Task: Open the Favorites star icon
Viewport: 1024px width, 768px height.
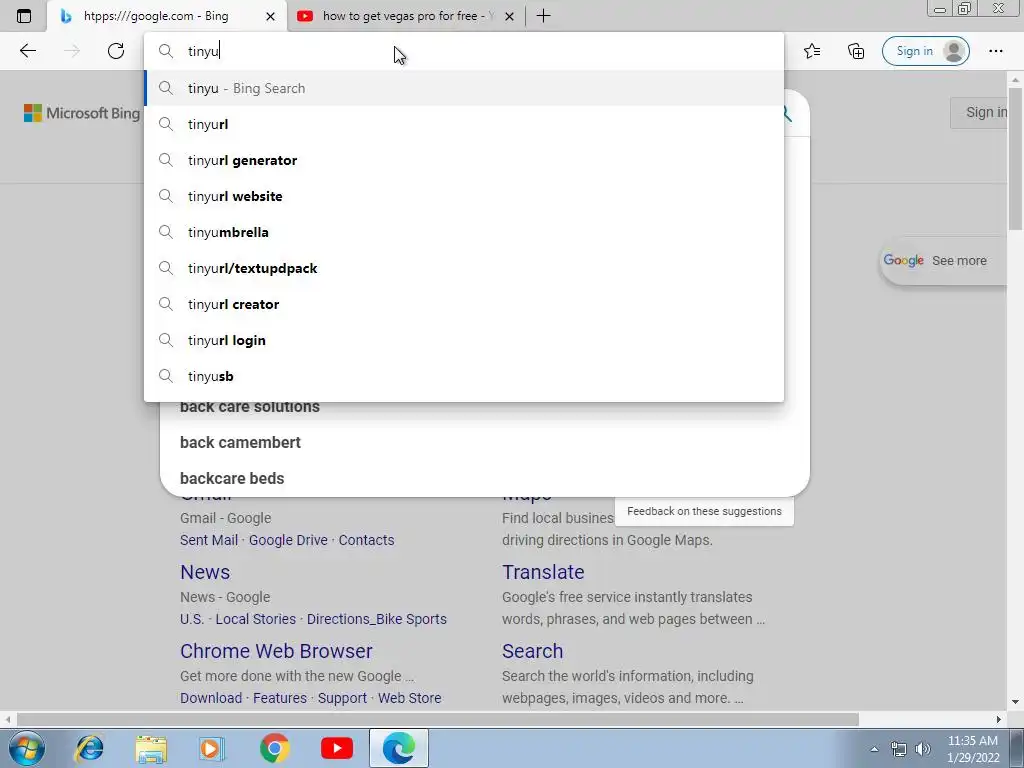Action: click(x=812, y=51)
